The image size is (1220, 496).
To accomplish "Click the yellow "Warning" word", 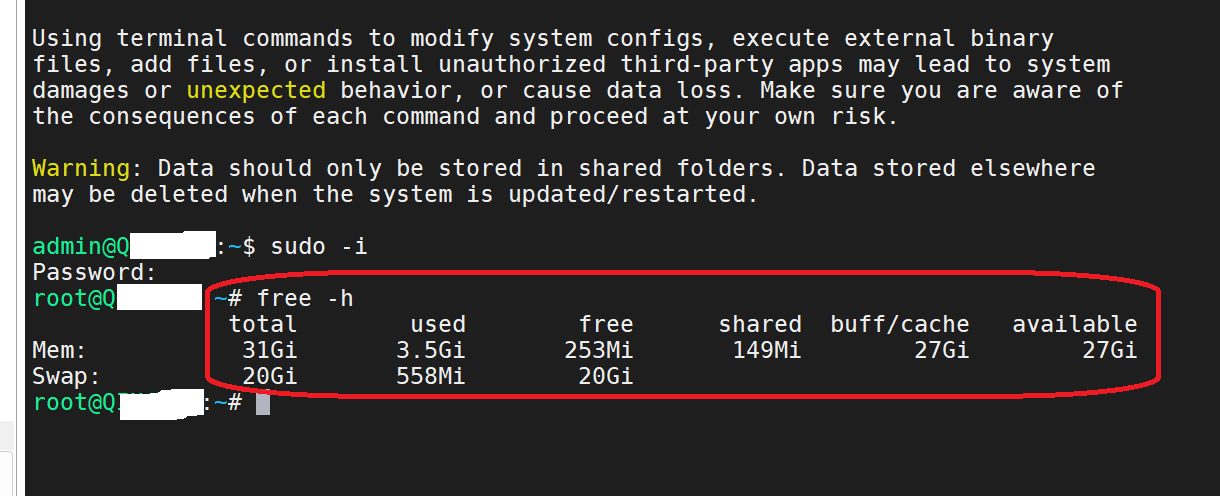I will point(81,168).
